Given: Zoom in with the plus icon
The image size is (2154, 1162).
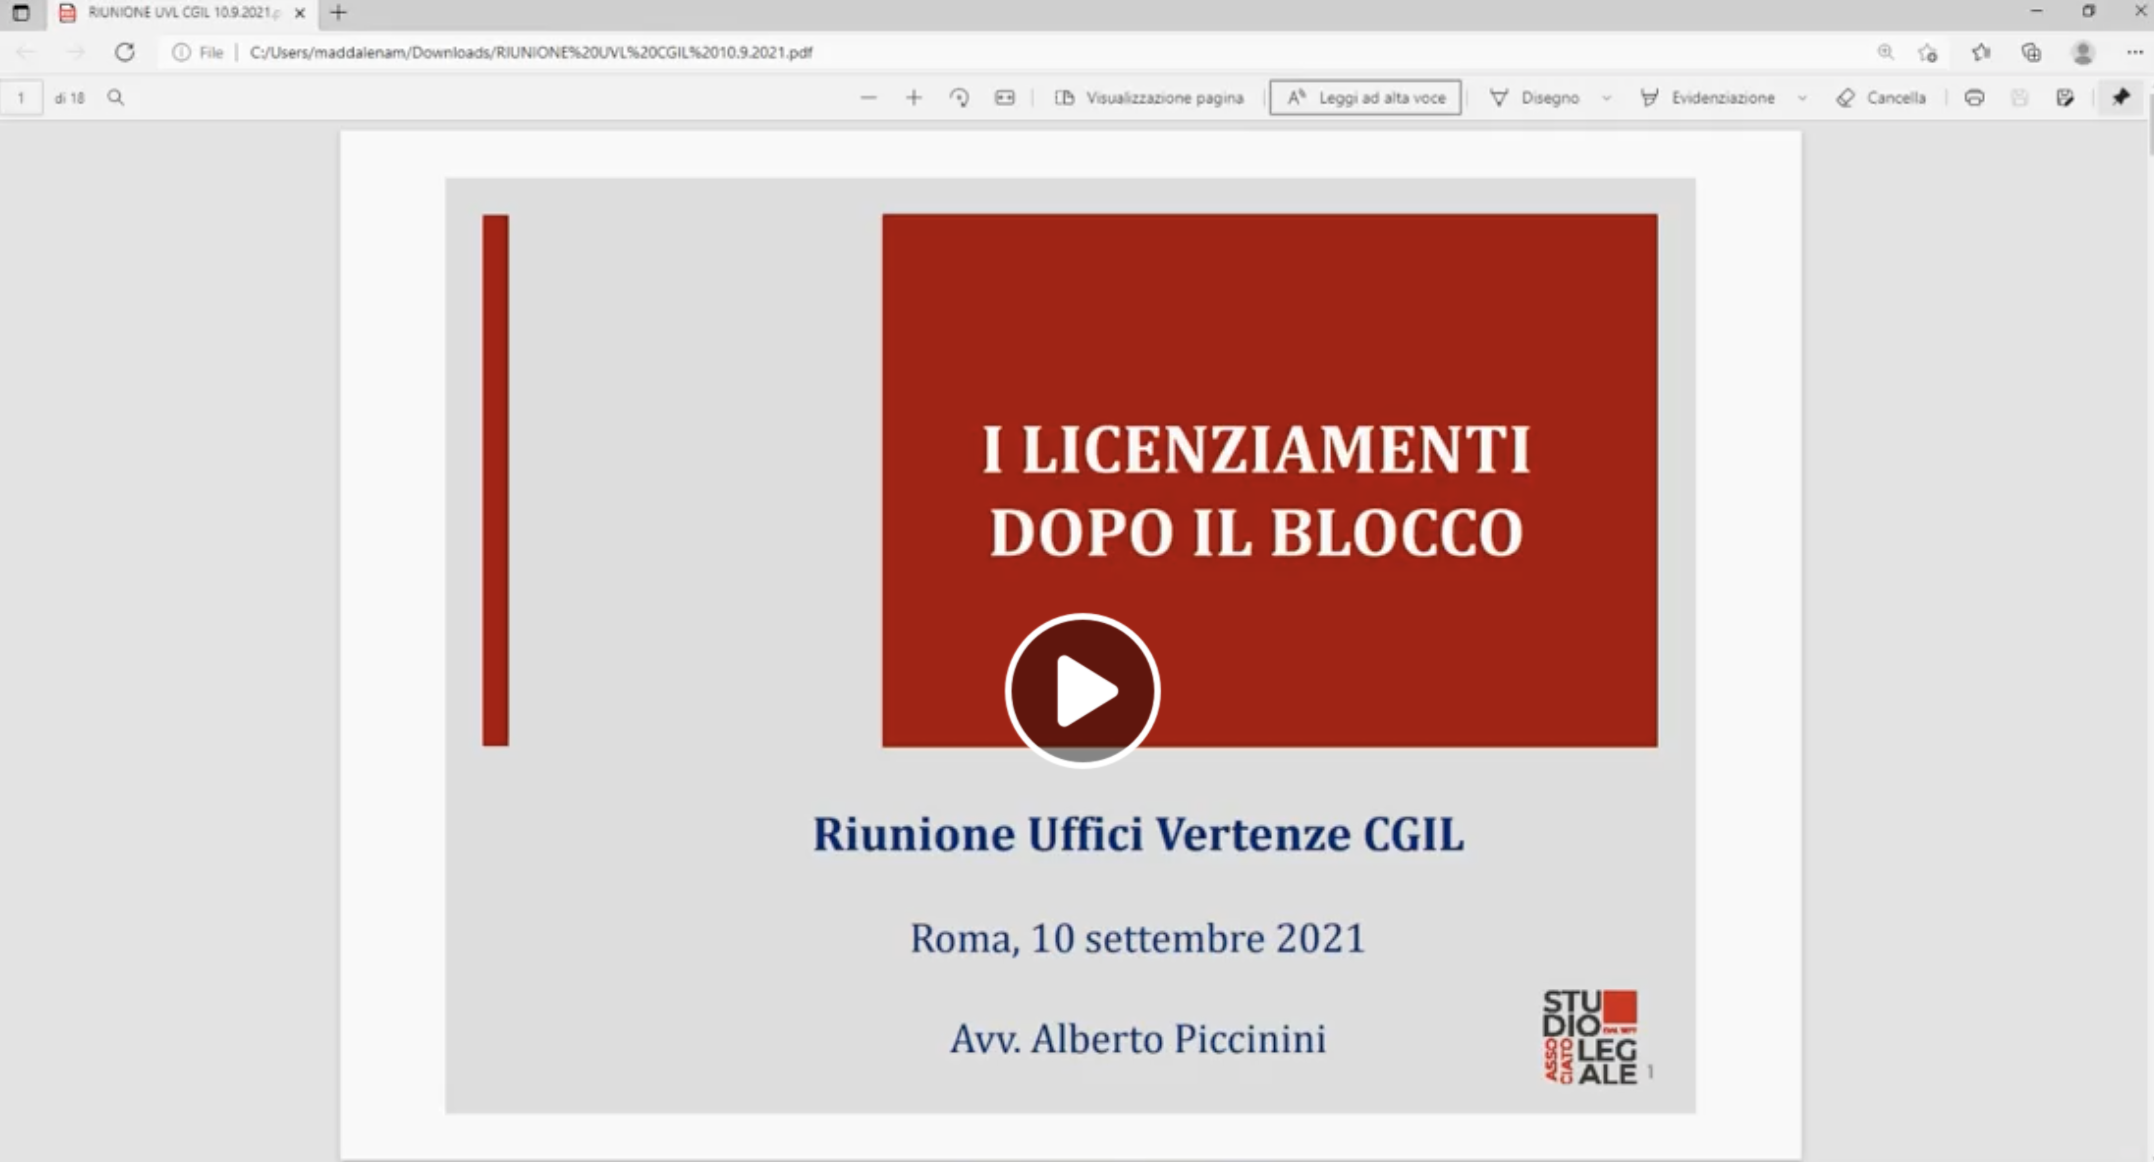Looking at the screenshot, I should click(913, 98).
